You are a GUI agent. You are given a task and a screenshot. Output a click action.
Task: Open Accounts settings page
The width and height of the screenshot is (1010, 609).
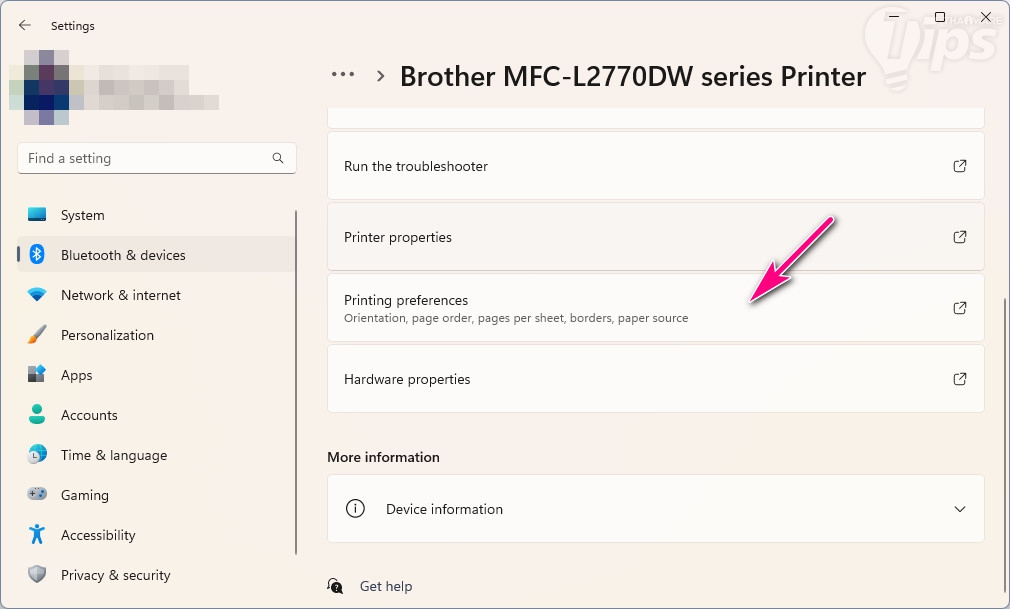coord(89,415)
